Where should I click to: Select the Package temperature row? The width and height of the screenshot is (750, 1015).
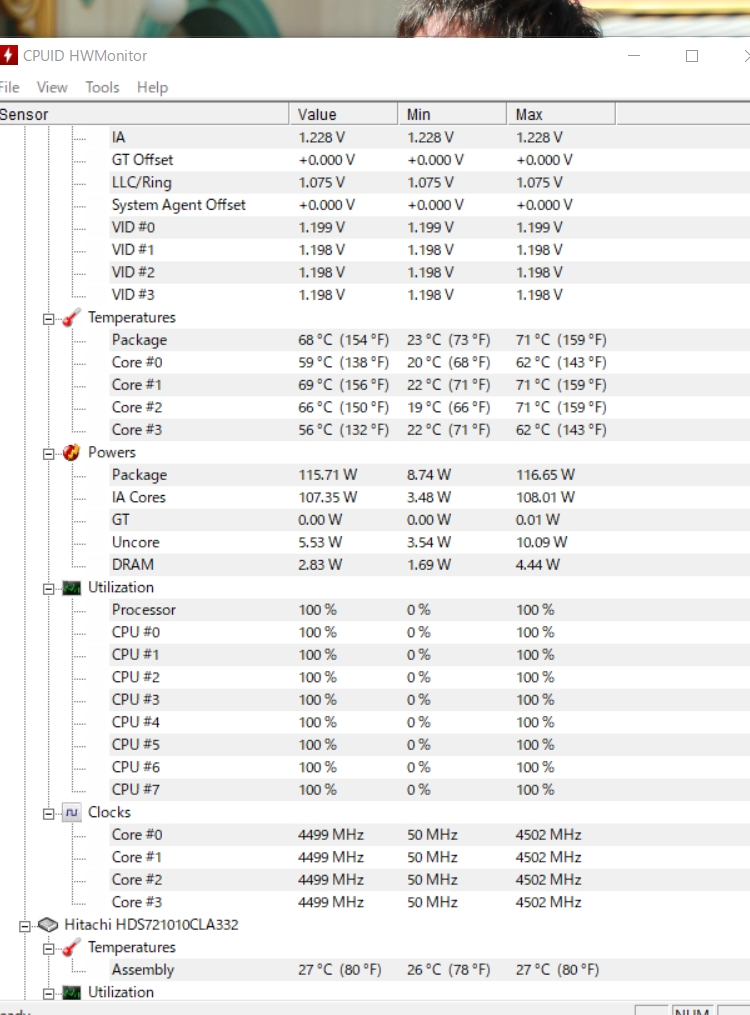click(139, 340)
